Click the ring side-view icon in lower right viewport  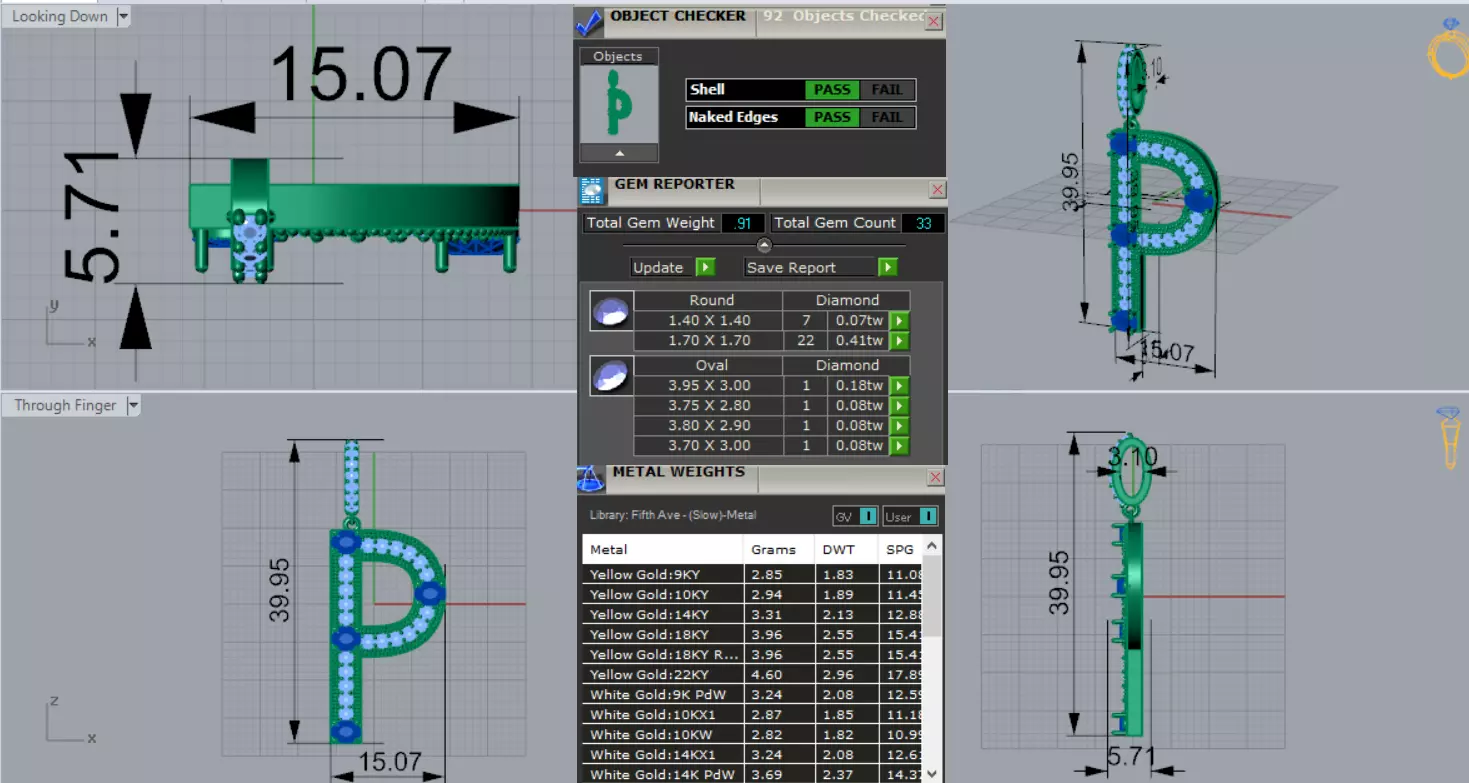click(x=1449, y=437)
